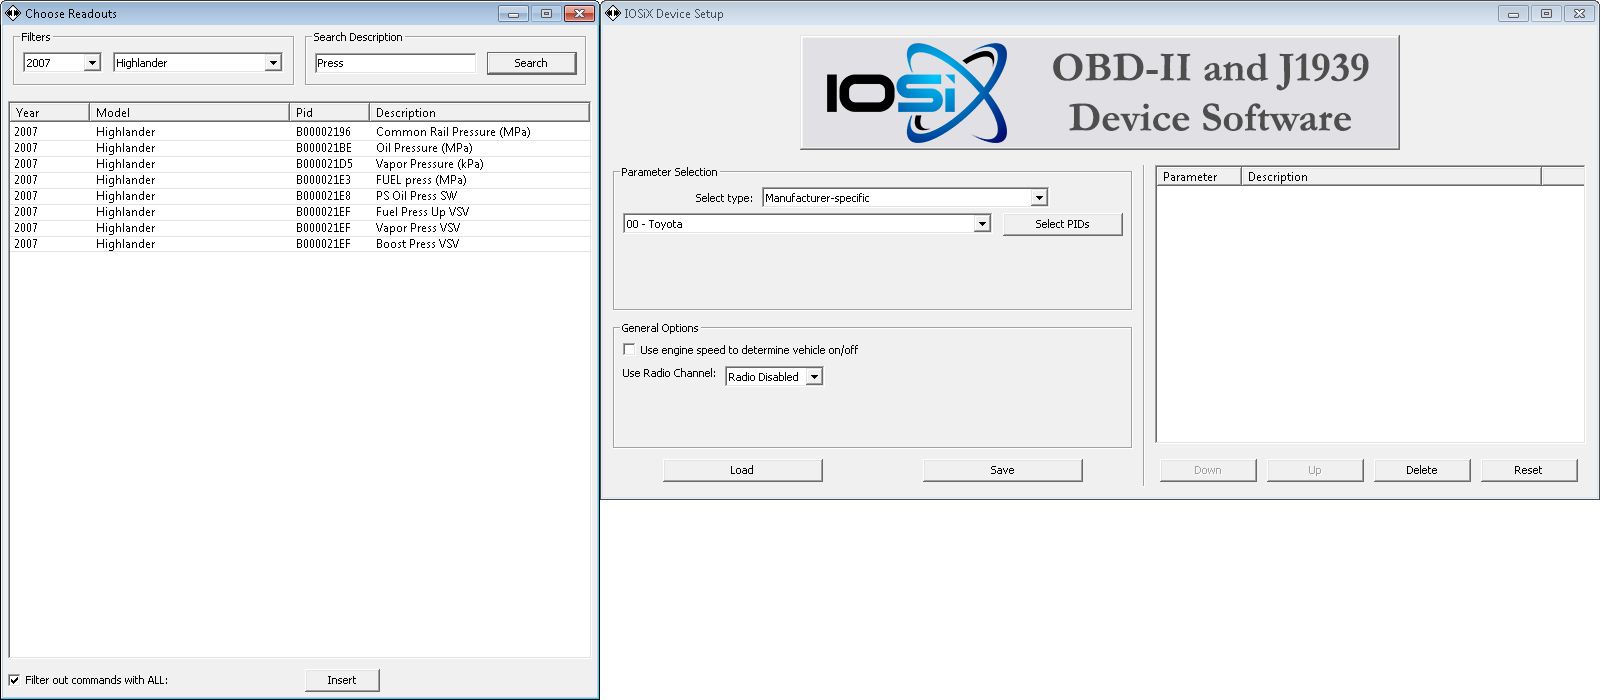The image size is (1601, 700).
Task: Focus the Search Description input field
Action: (395, 63)
